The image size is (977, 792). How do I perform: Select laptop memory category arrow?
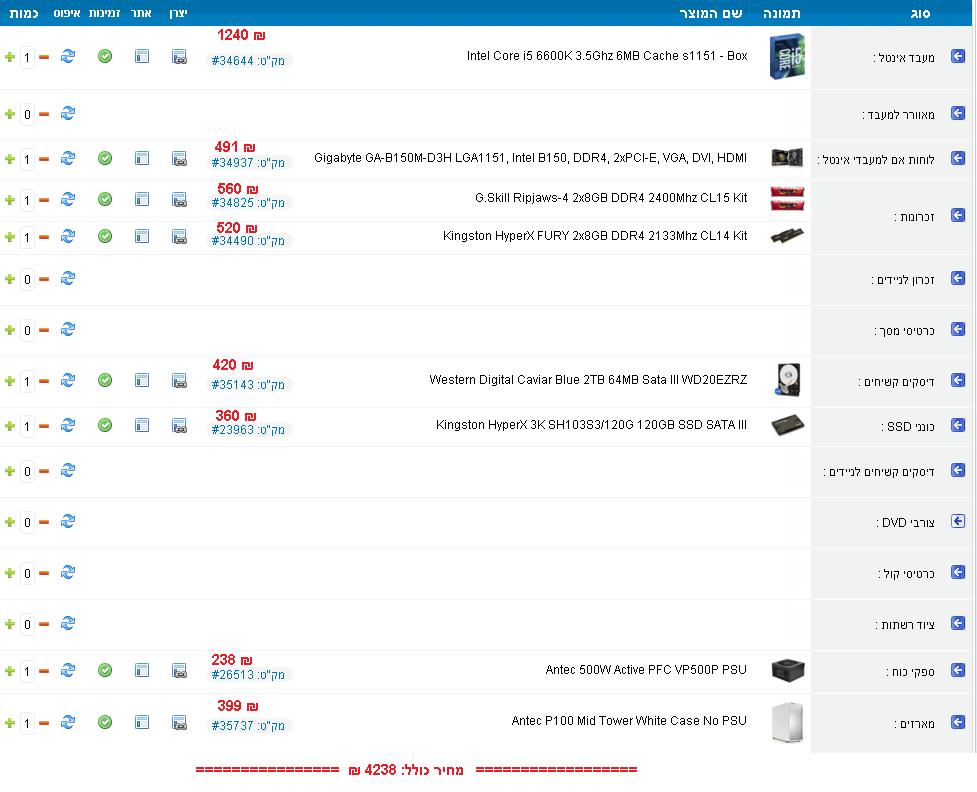coord(958,278)
